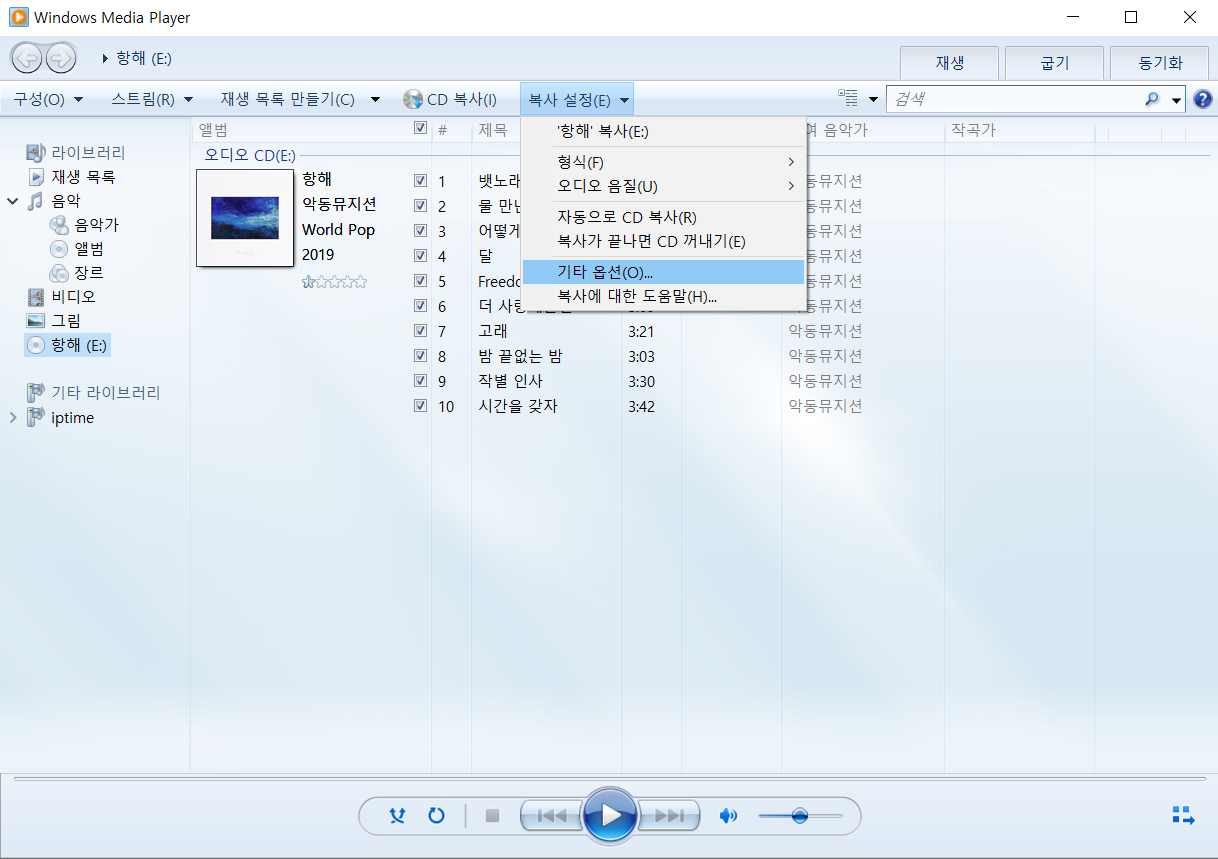Choose '항해' 복사(E:) menu item
This screenshot has width=1218, height=859.
(663, 131)
